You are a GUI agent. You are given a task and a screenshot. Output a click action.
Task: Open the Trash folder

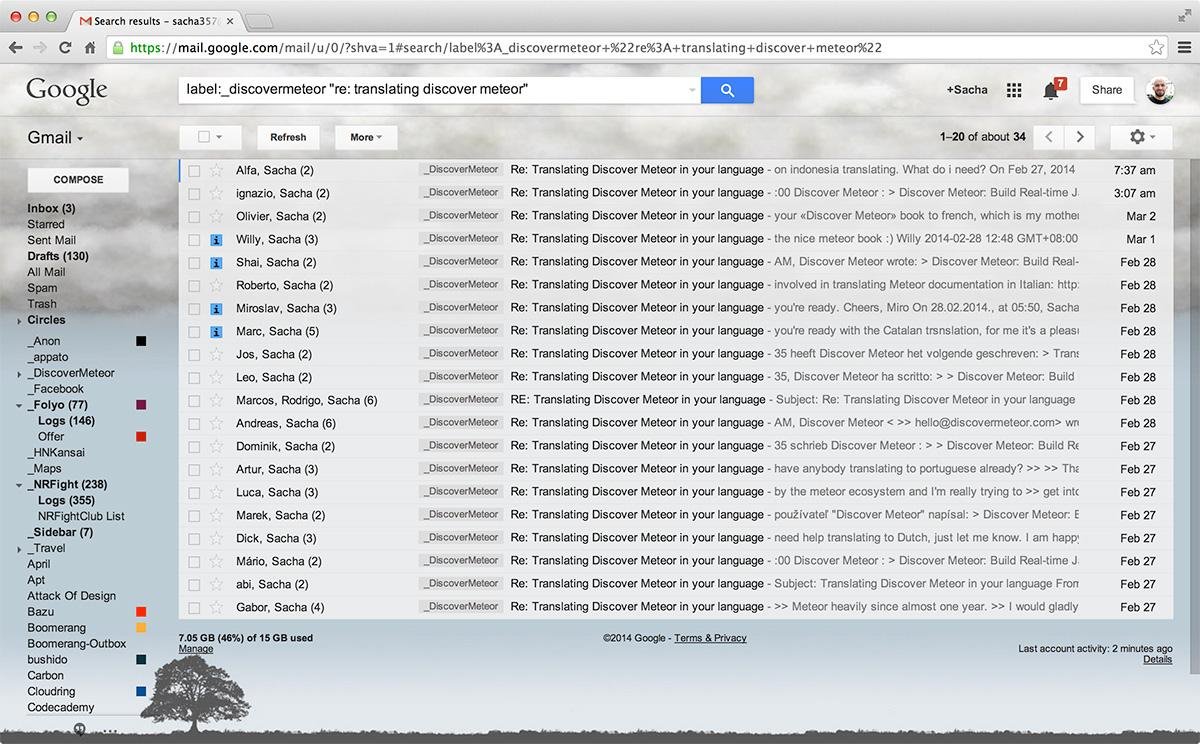pos(42,304)
